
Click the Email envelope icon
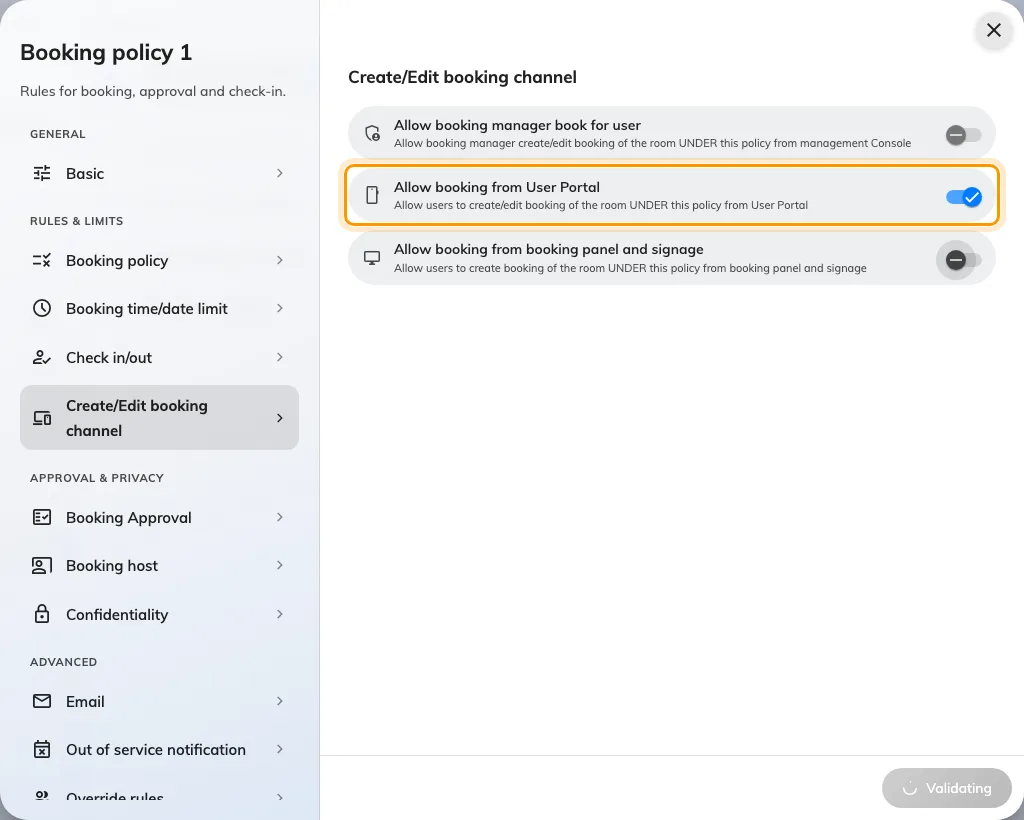coord(42,701)
